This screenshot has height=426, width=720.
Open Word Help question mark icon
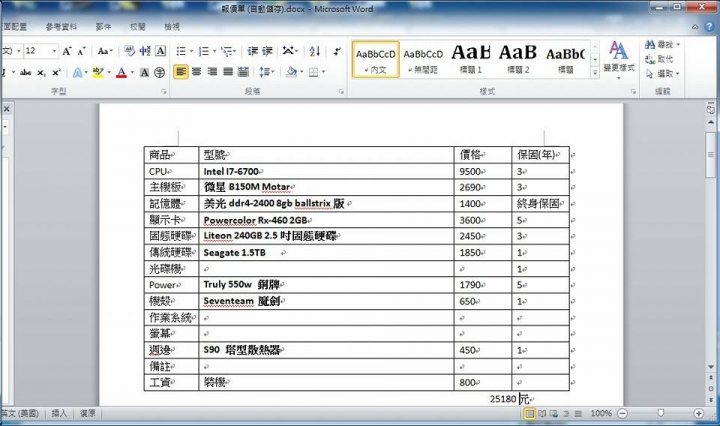tap(709, 27)
